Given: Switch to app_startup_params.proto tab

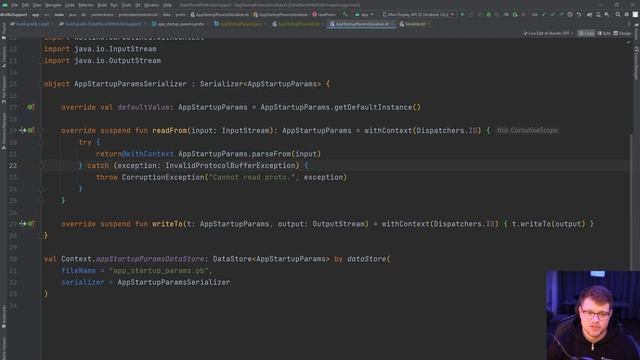Looking at the screenshot, I should pyautogui.click(x=178, y=24).
